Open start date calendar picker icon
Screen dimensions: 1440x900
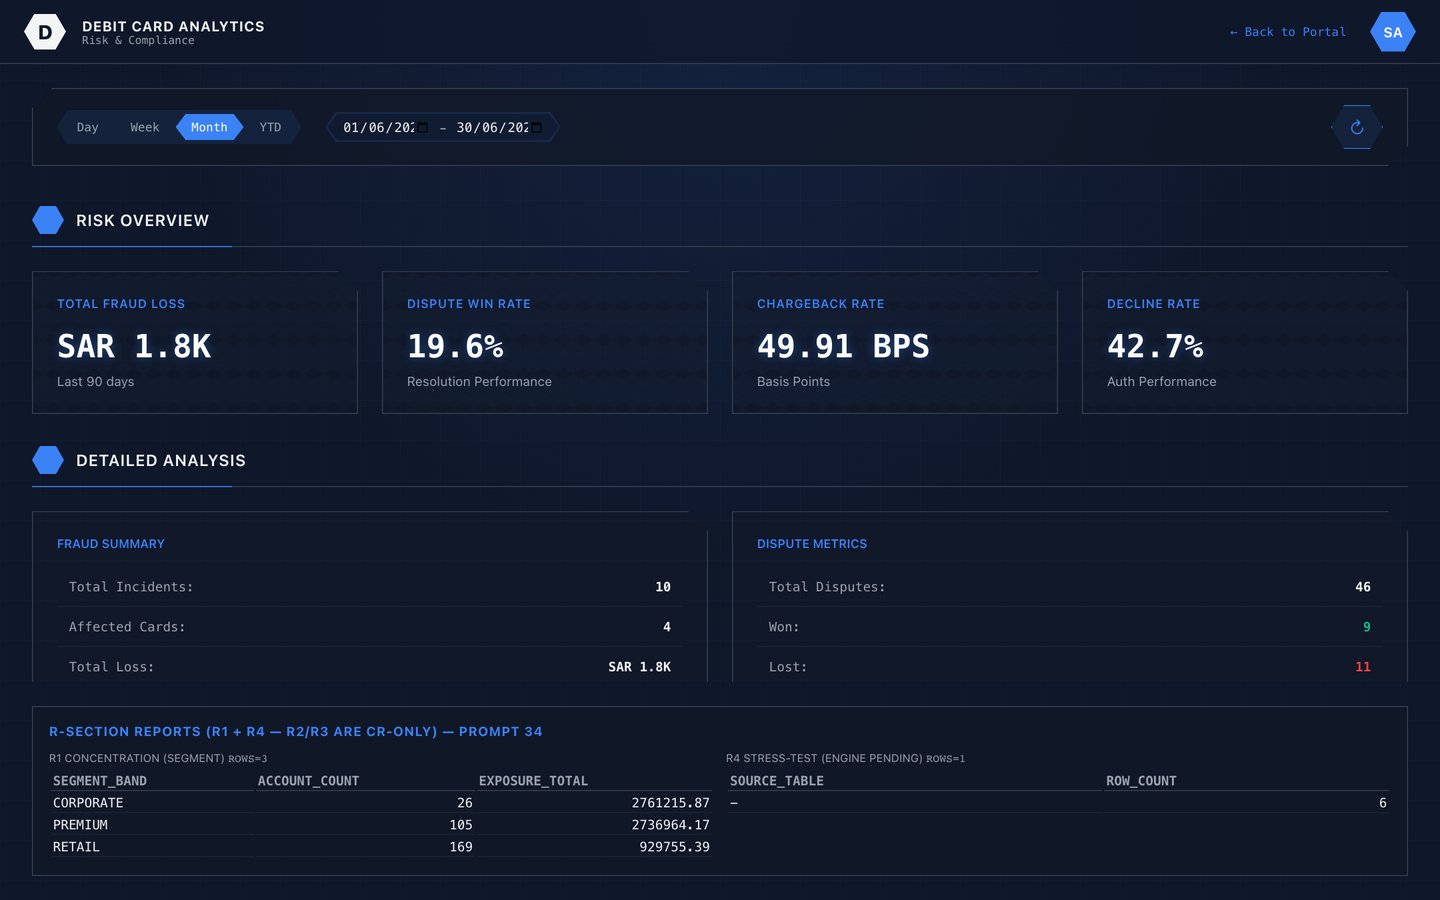[x=422, y=127]
